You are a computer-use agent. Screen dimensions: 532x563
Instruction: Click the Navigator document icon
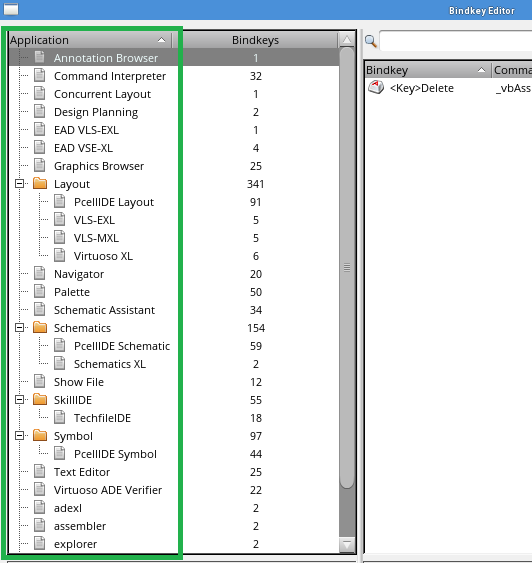[x=39, y=274]
